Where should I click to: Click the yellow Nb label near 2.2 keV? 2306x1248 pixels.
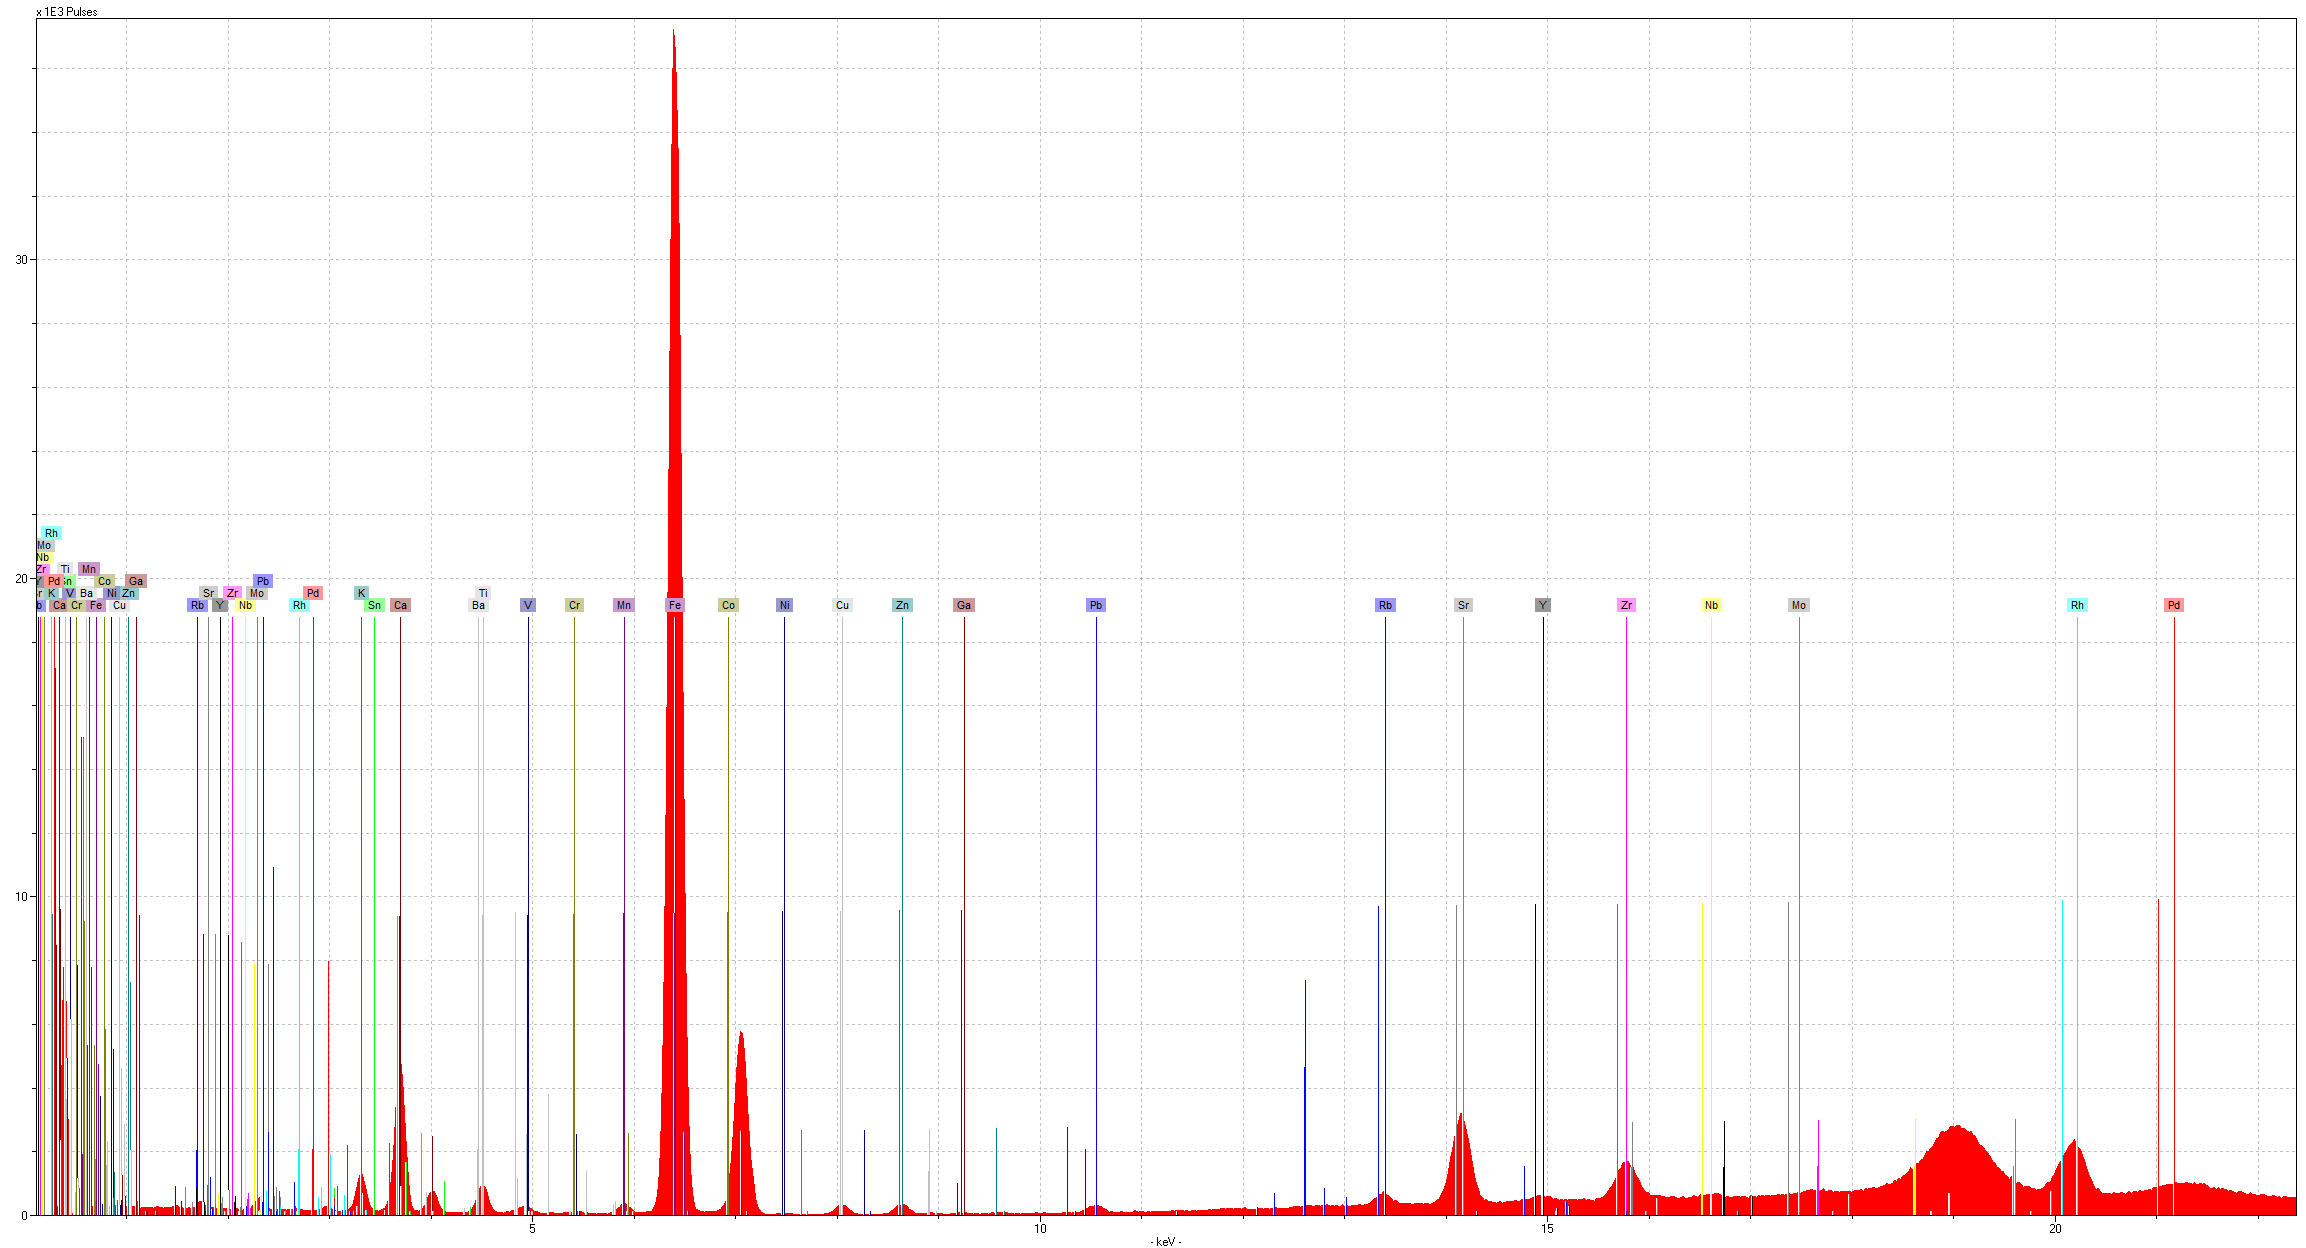pos(245,605)
